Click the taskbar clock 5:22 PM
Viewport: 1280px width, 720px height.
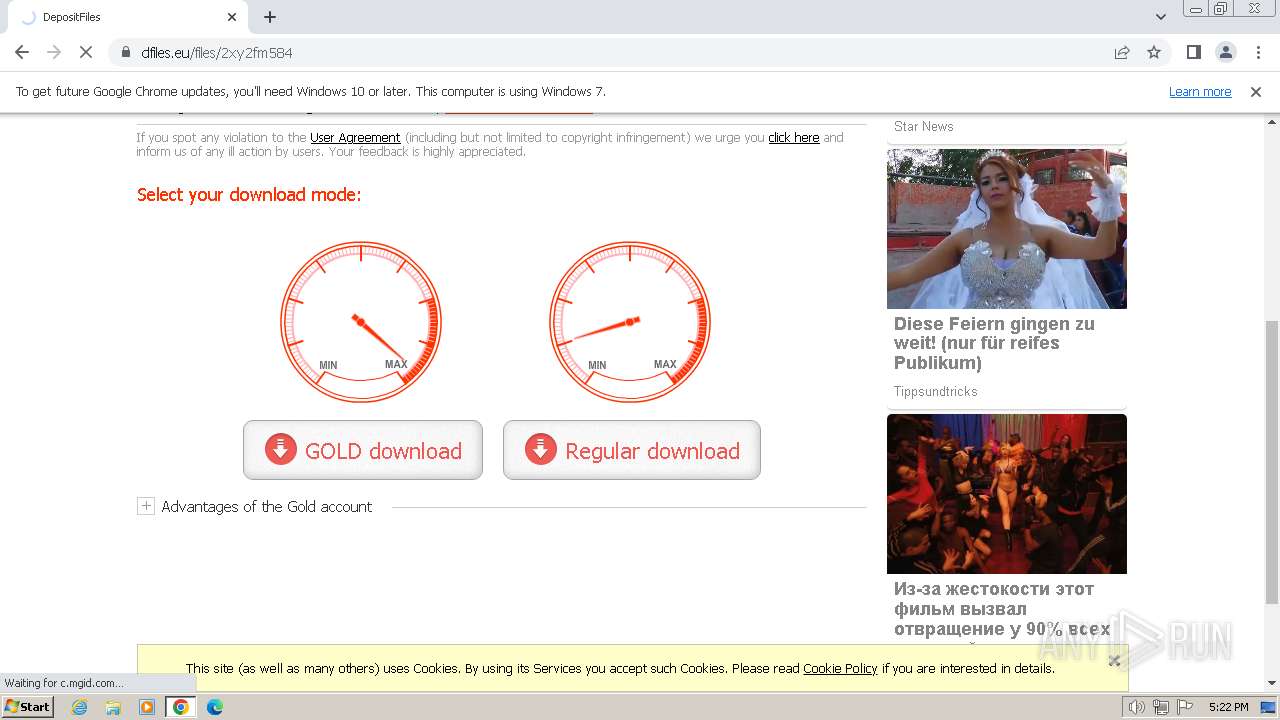[1228, 707]
